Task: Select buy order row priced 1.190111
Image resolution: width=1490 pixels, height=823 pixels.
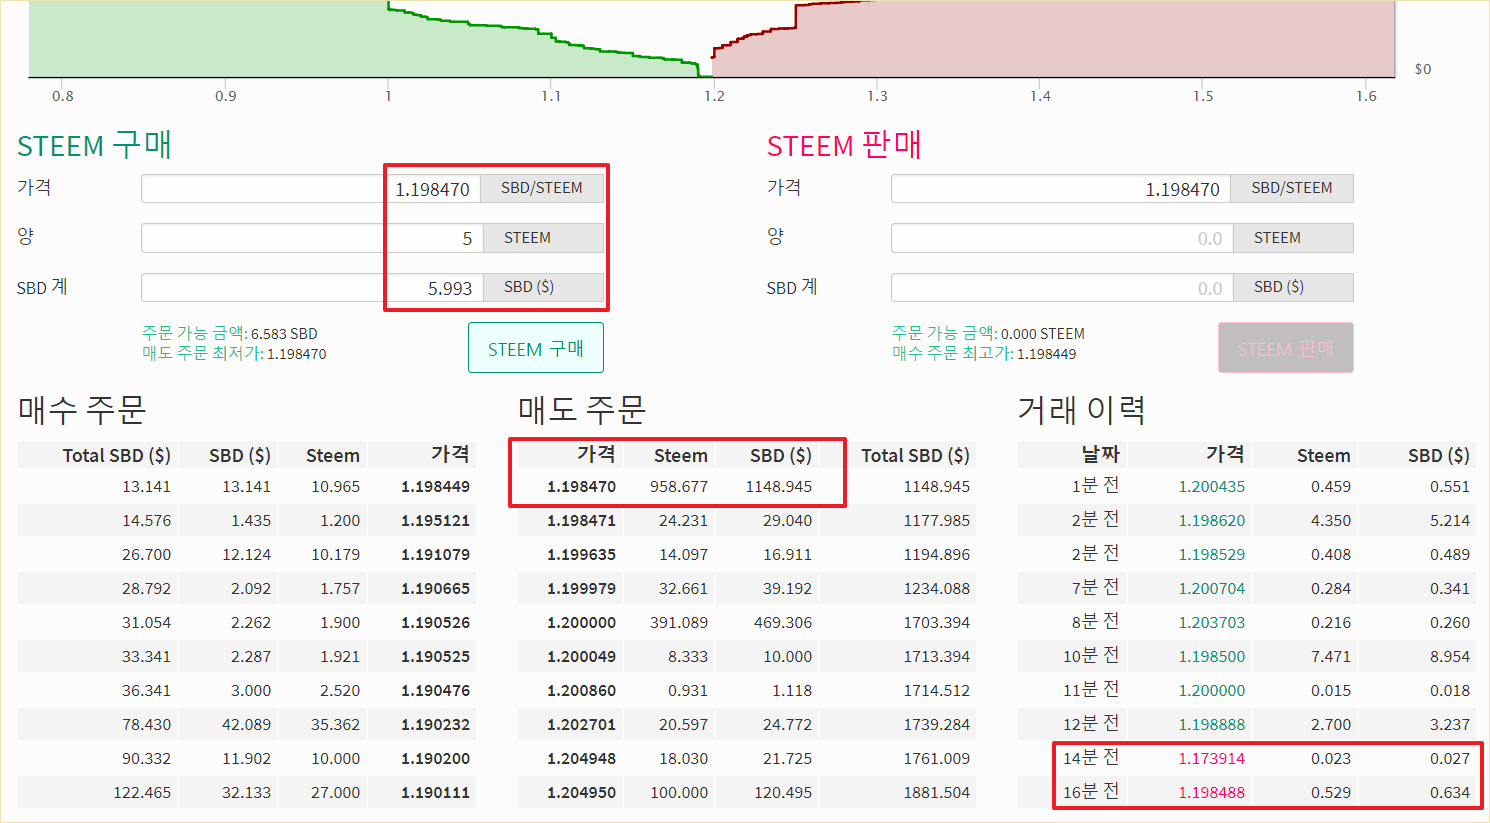Action: pyautogui.click(x=246, y=793)
